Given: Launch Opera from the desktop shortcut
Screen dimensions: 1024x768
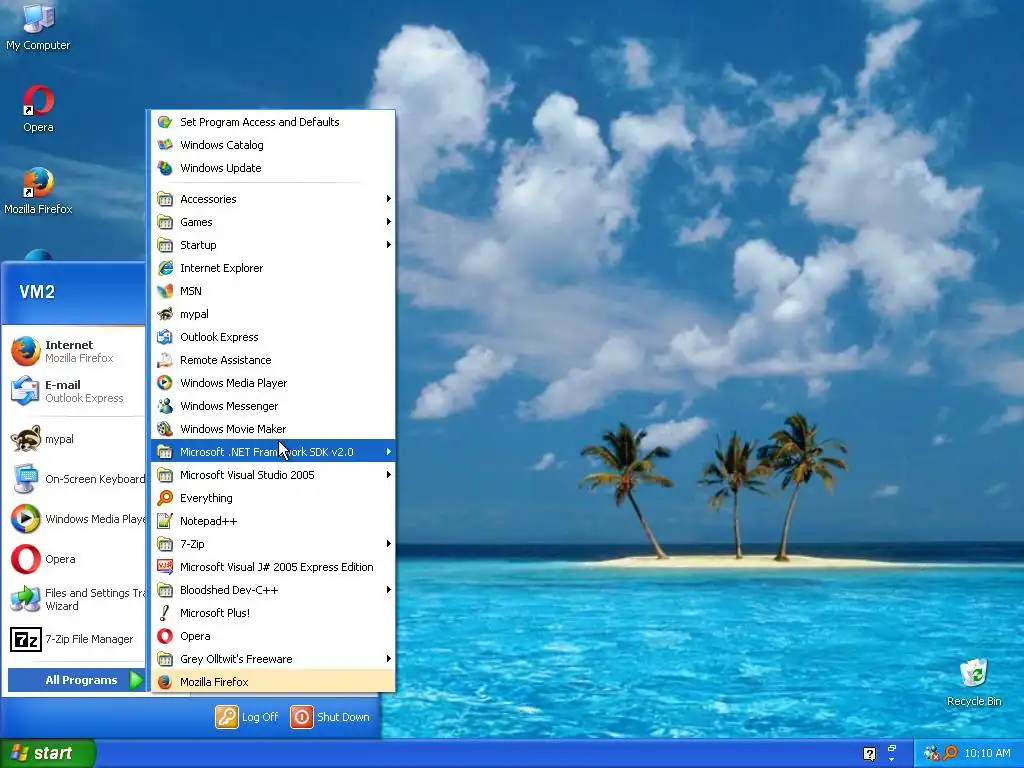Looking at the screenshot, I should (x=38, y=108).
